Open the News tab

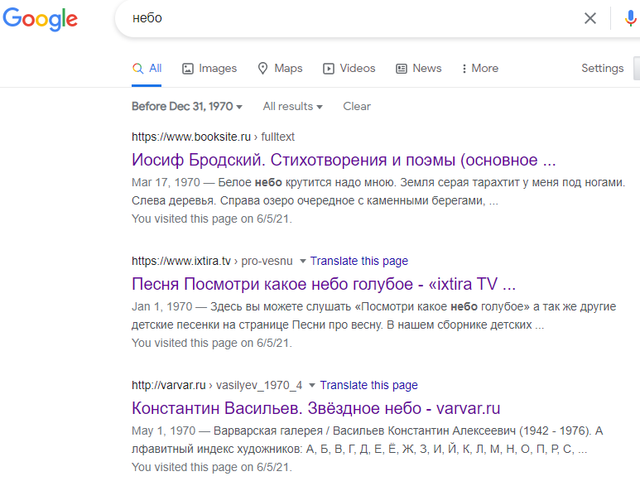coord(419,68)
